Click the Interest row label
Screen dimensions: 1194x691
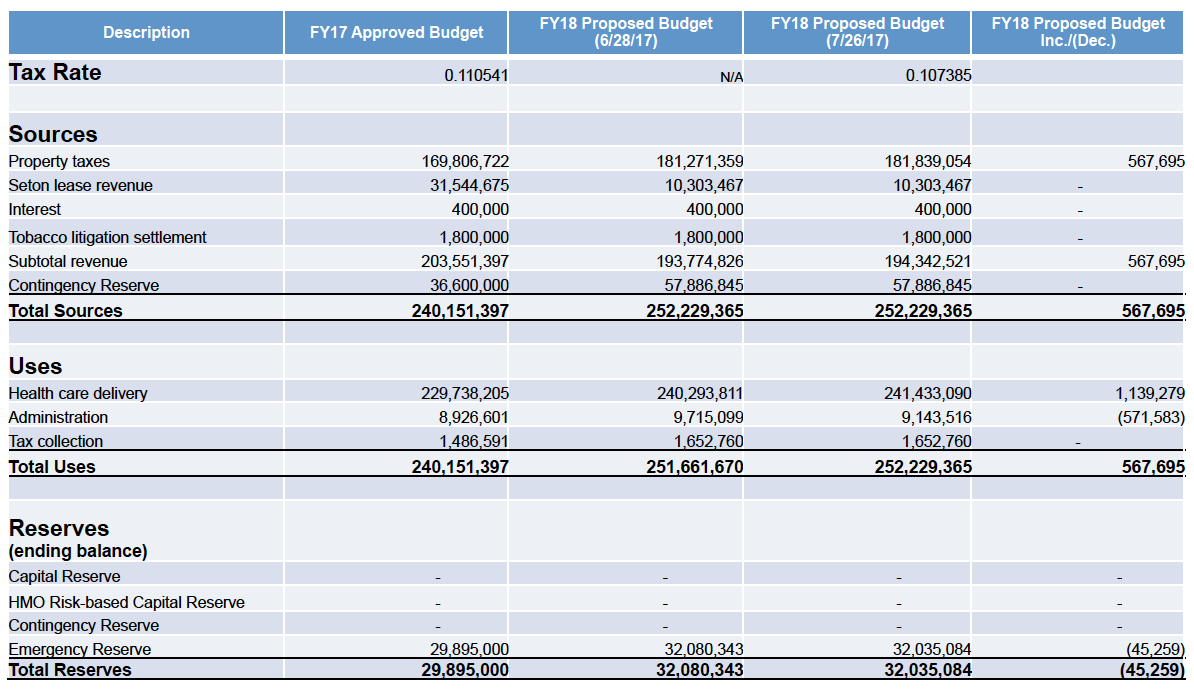[x=34, y=210]
